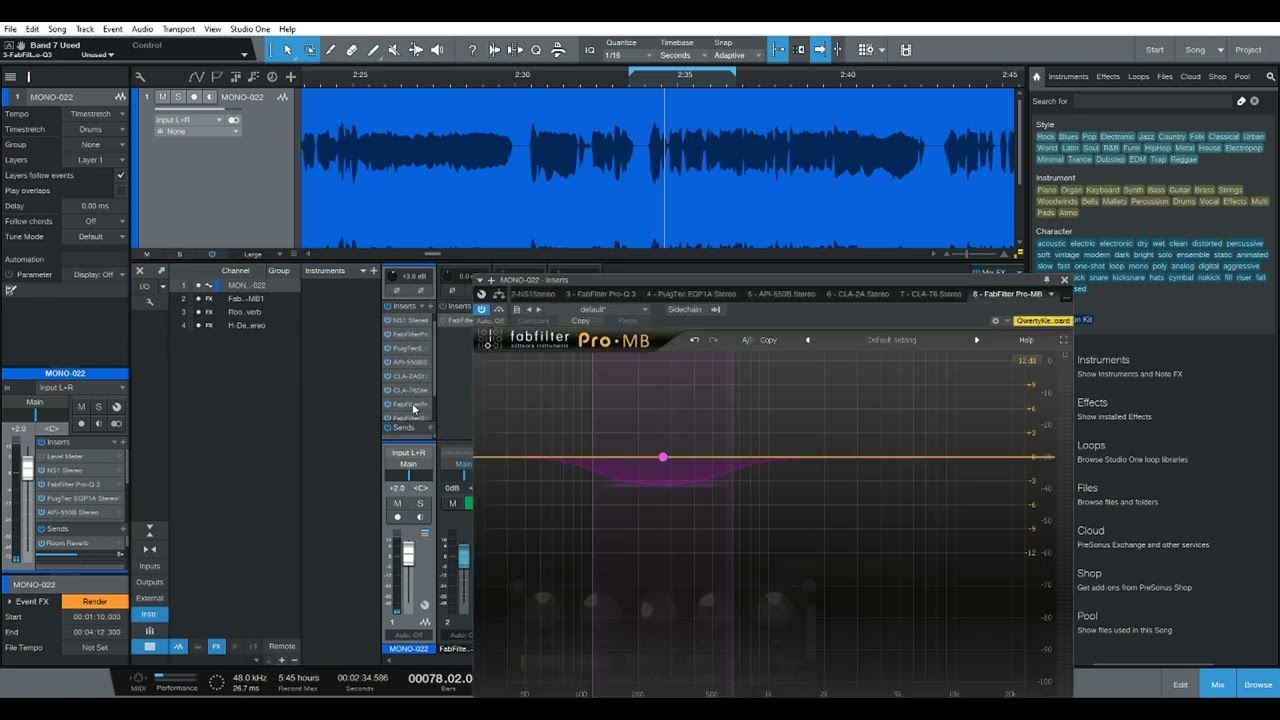Click the Remote button in the console
1280x720 pixels.
coord(282,646)
